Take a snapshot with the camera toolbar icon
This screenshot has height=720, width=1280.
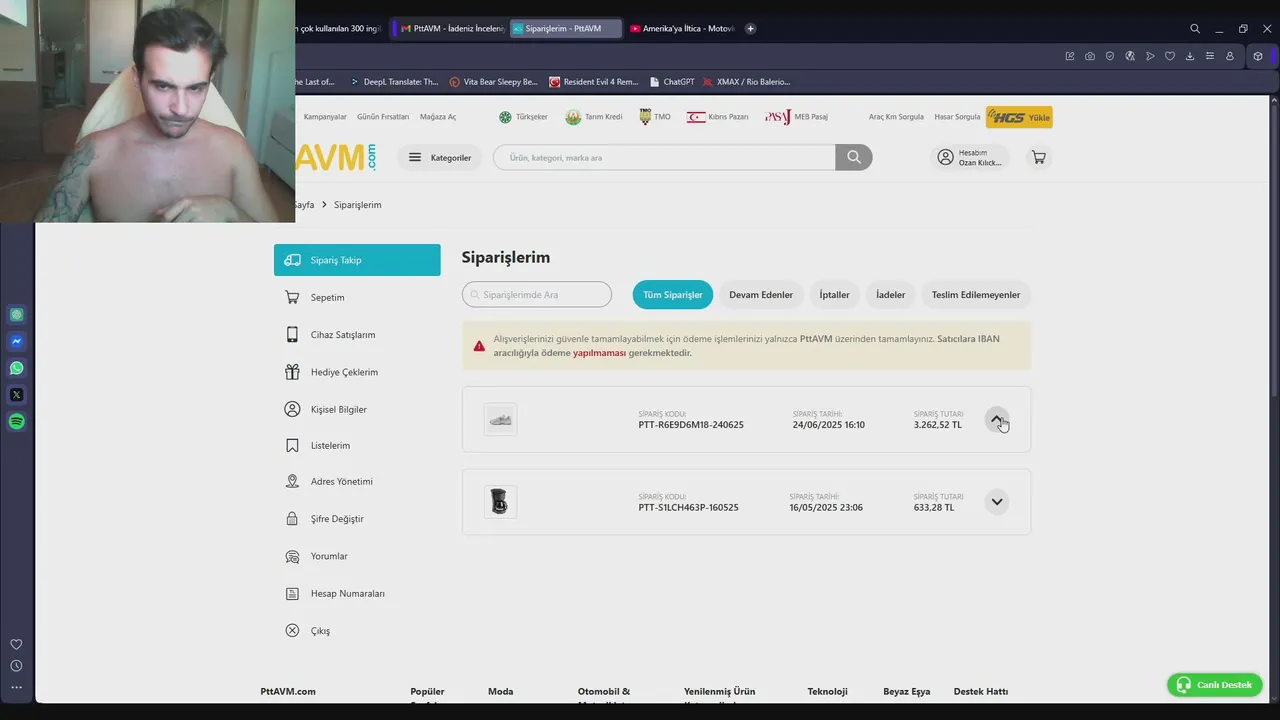[x=1090, y=56]
